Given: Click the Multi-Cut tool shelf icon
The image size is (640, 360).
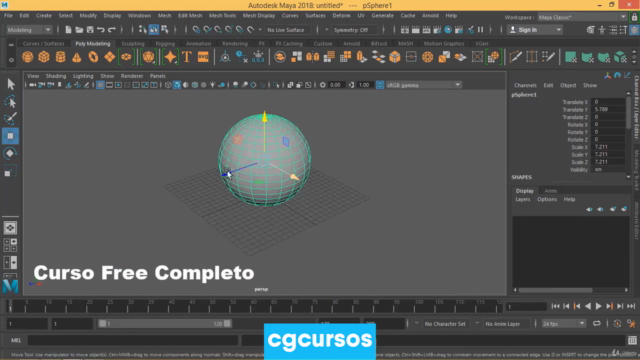Looking at the screenshot, I should tap(516, 57).
